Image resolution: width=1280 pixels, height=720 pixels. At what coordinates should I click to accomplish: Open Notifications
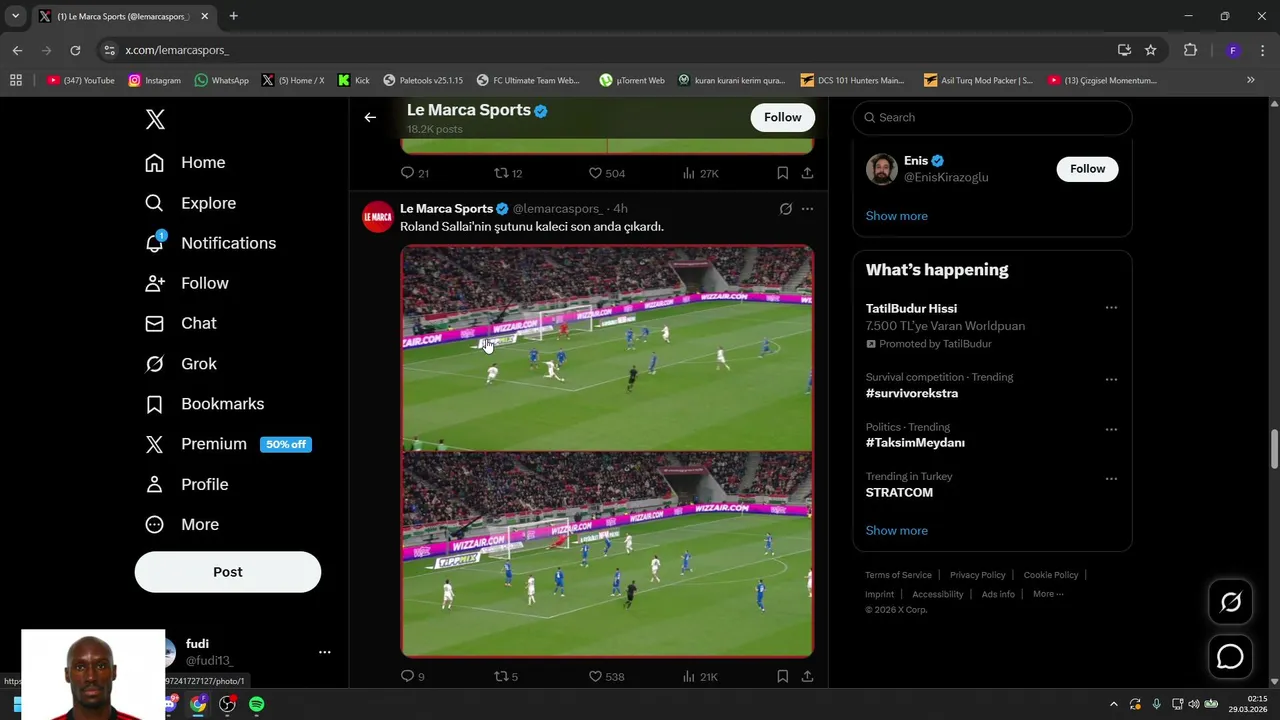click(210, 243)
